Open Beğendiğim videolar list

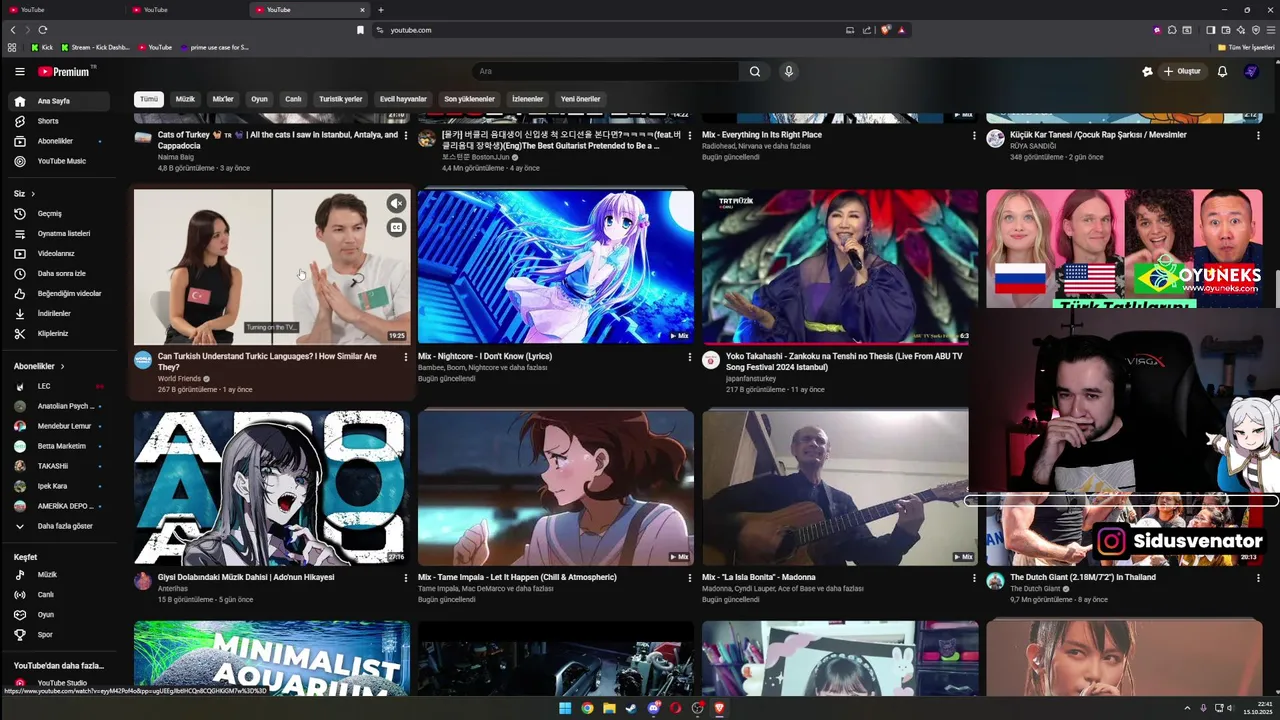point(58,293)
